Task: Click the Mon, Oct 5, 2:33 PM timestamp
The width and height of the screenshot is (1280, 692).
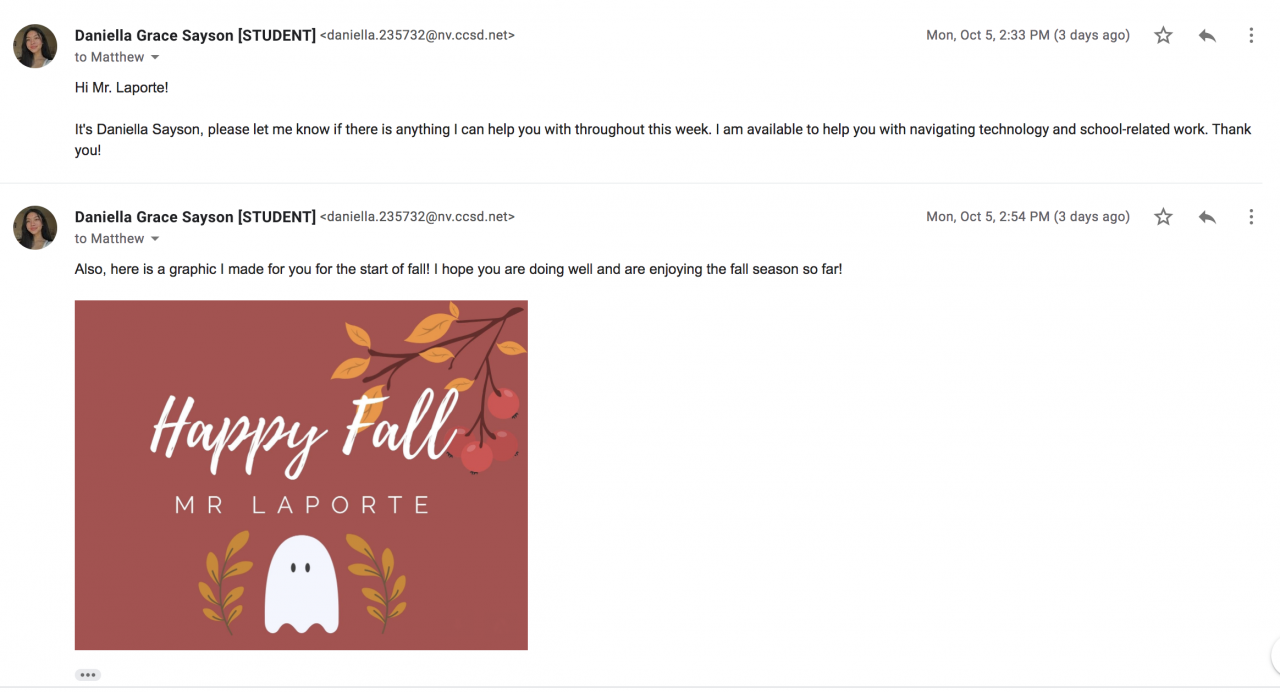Action: (1027, 36)
